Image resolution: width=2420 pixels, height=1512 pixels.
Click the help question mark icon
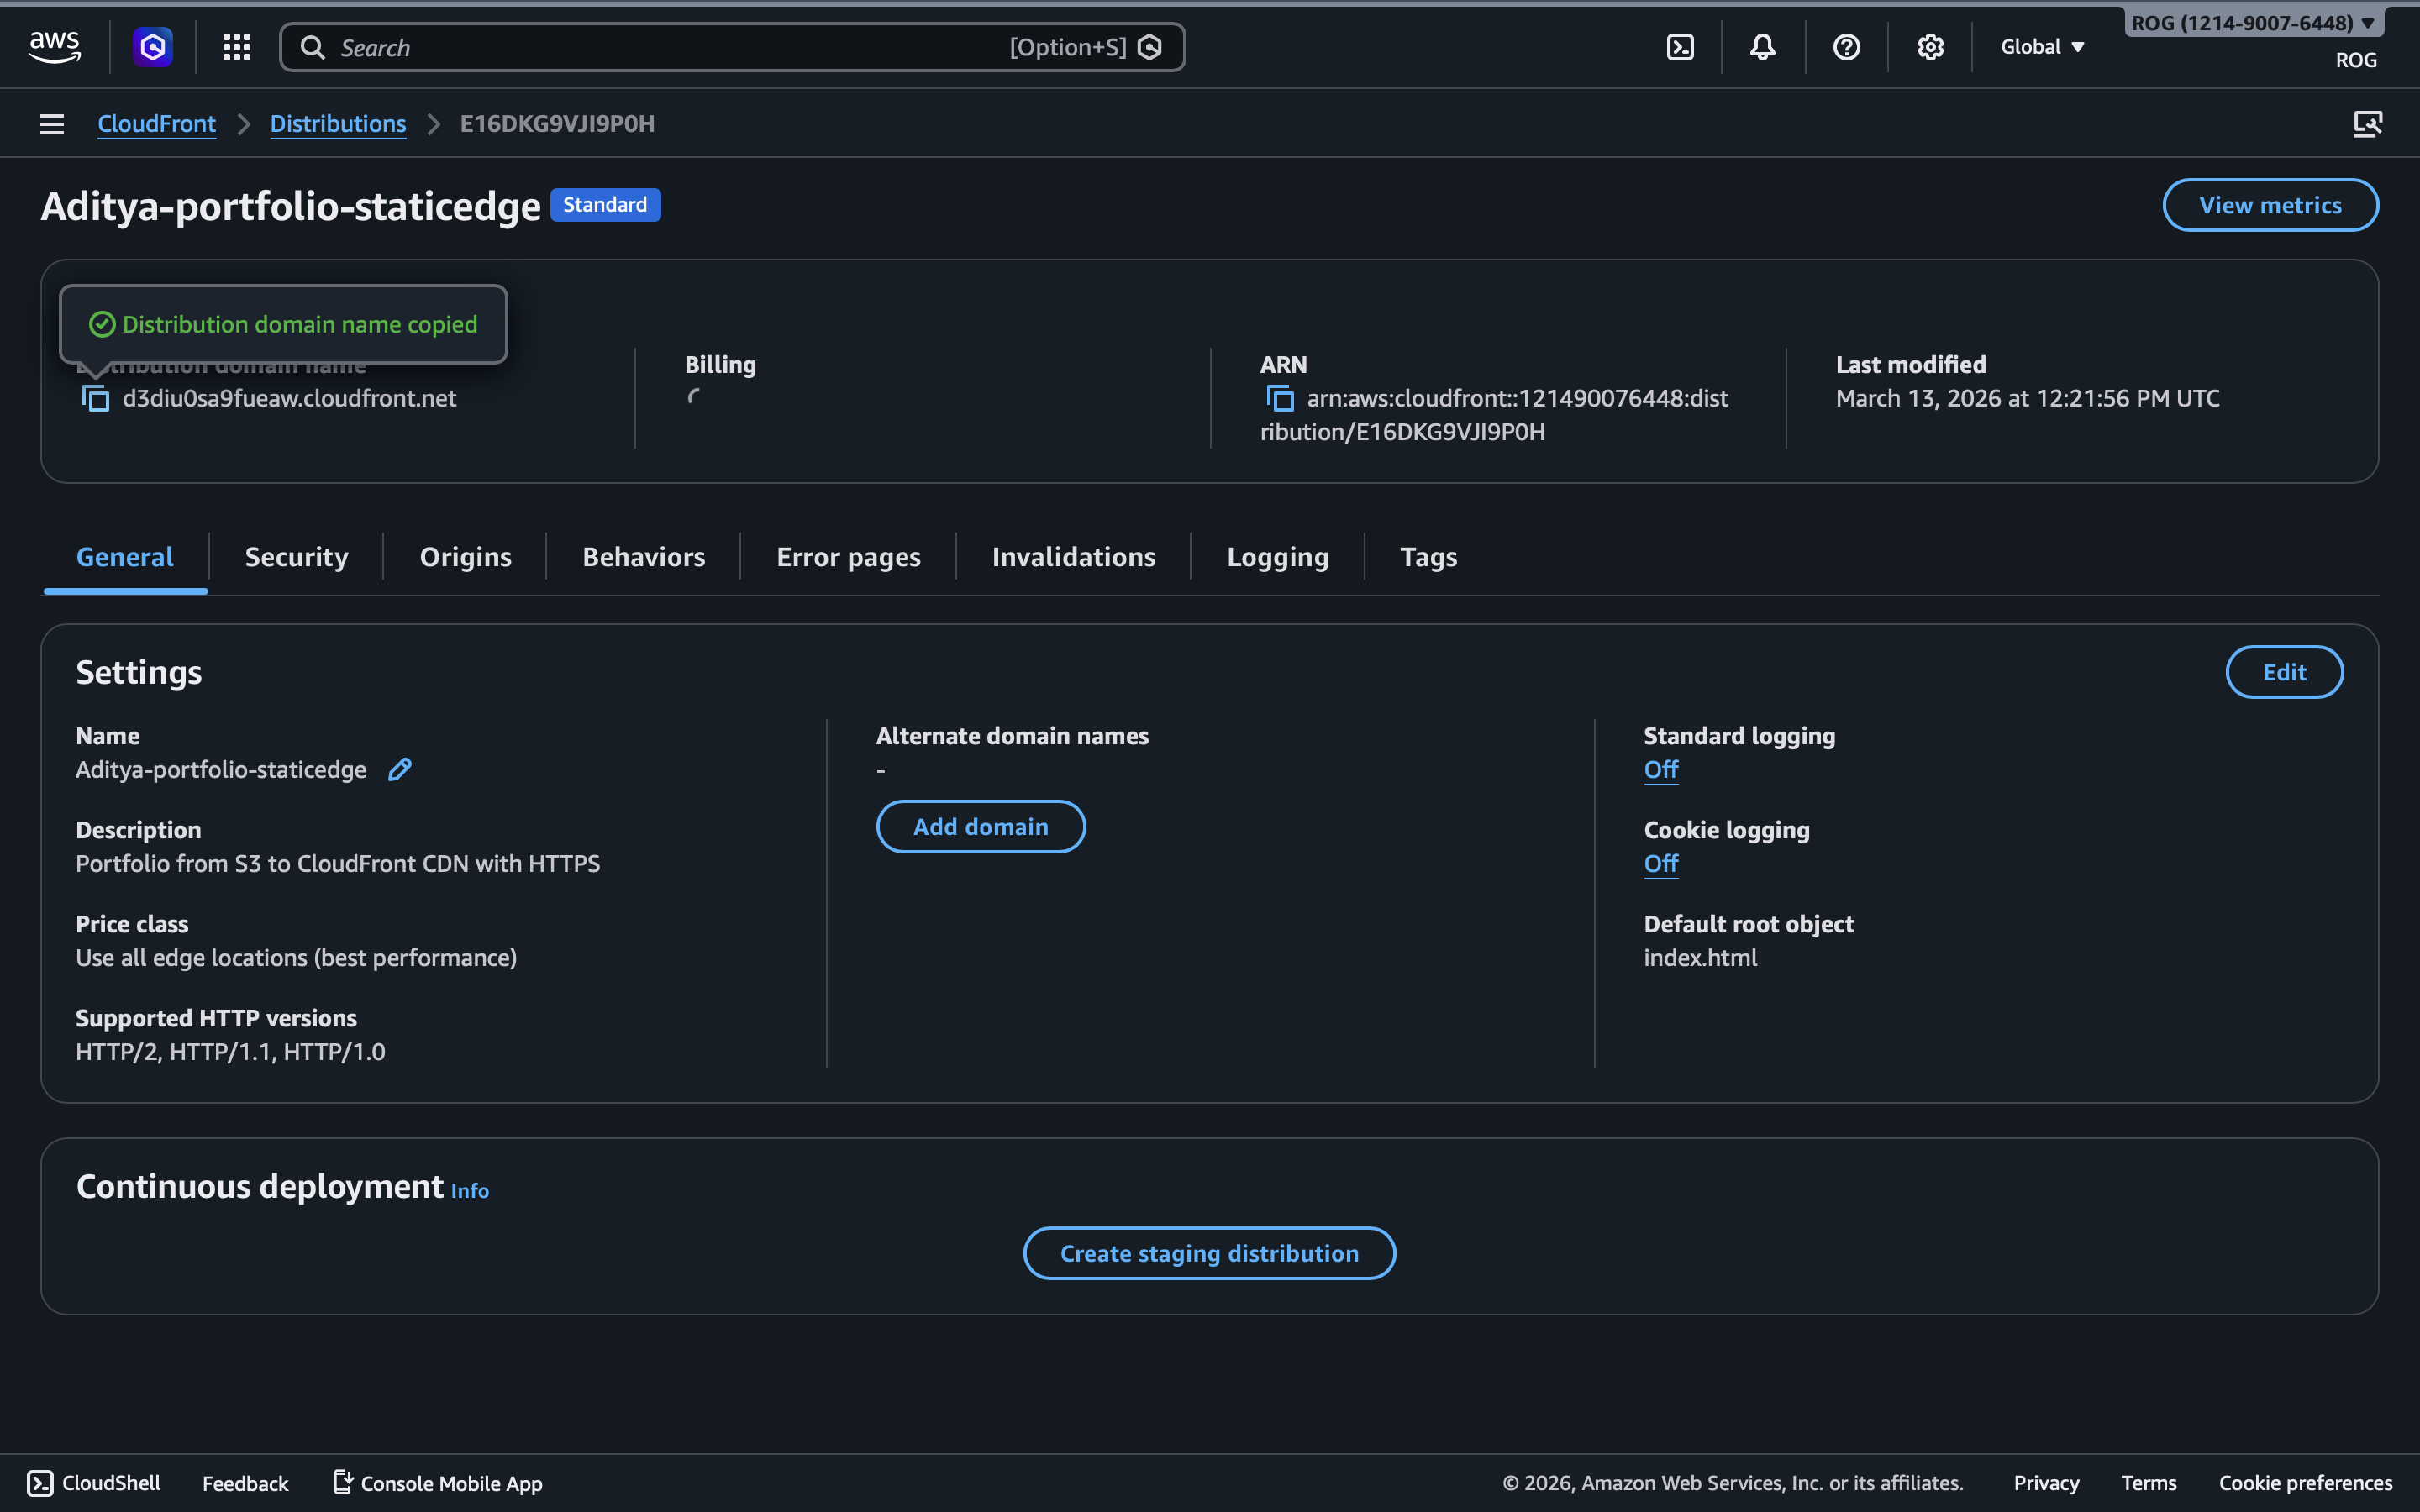tap(1846, 47)
